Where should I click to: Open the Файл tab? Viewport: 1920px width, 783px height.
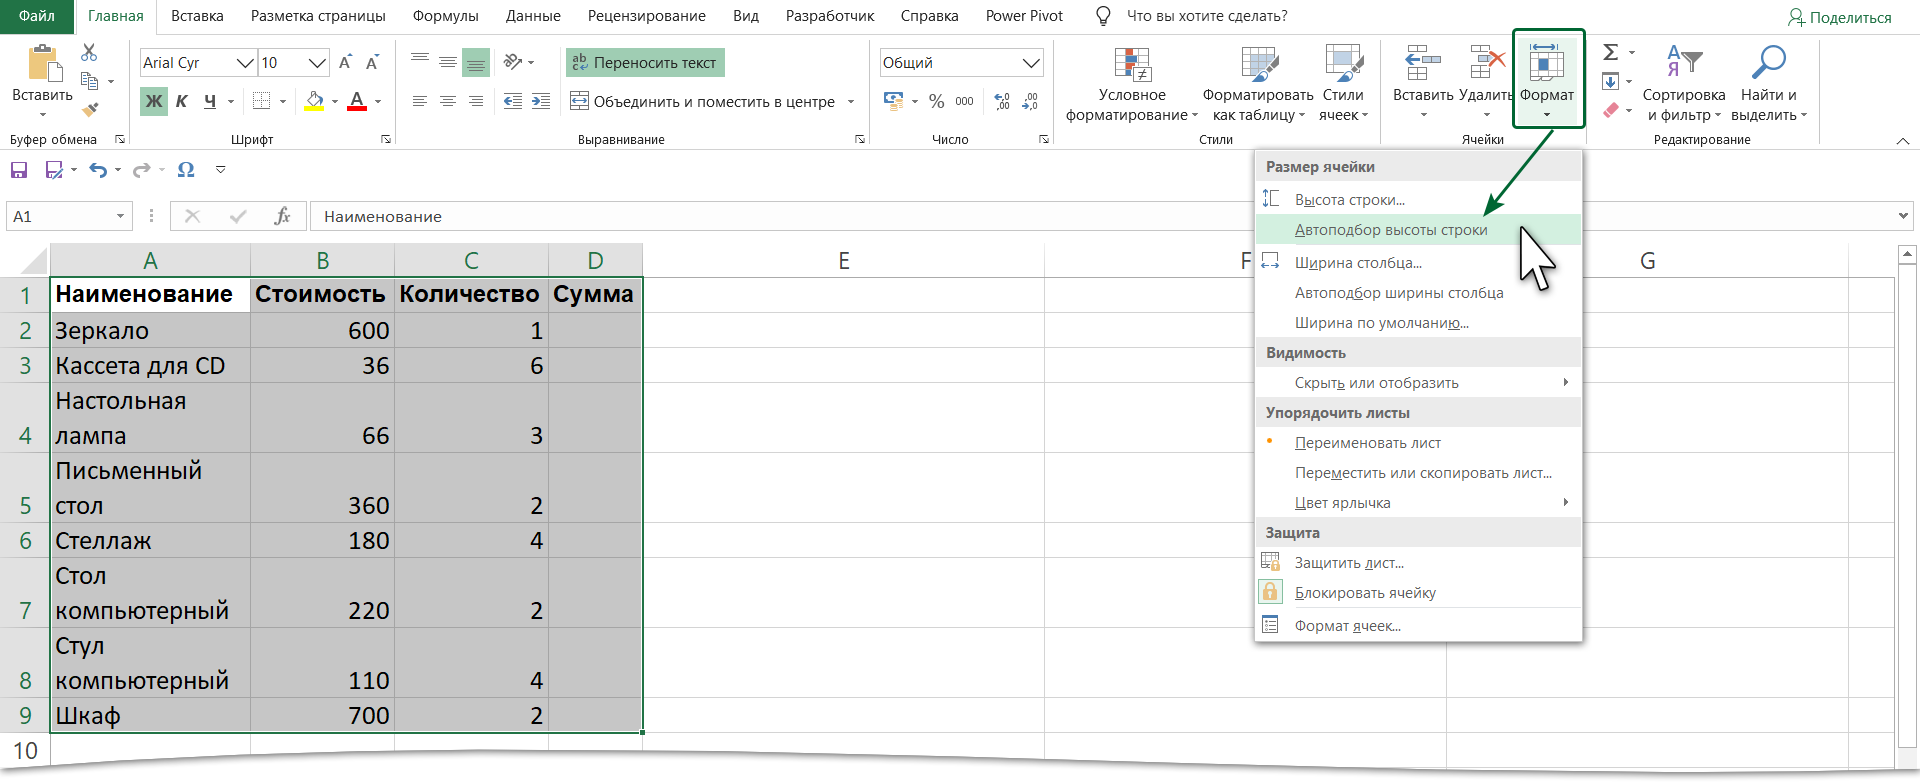coord(37,16)
